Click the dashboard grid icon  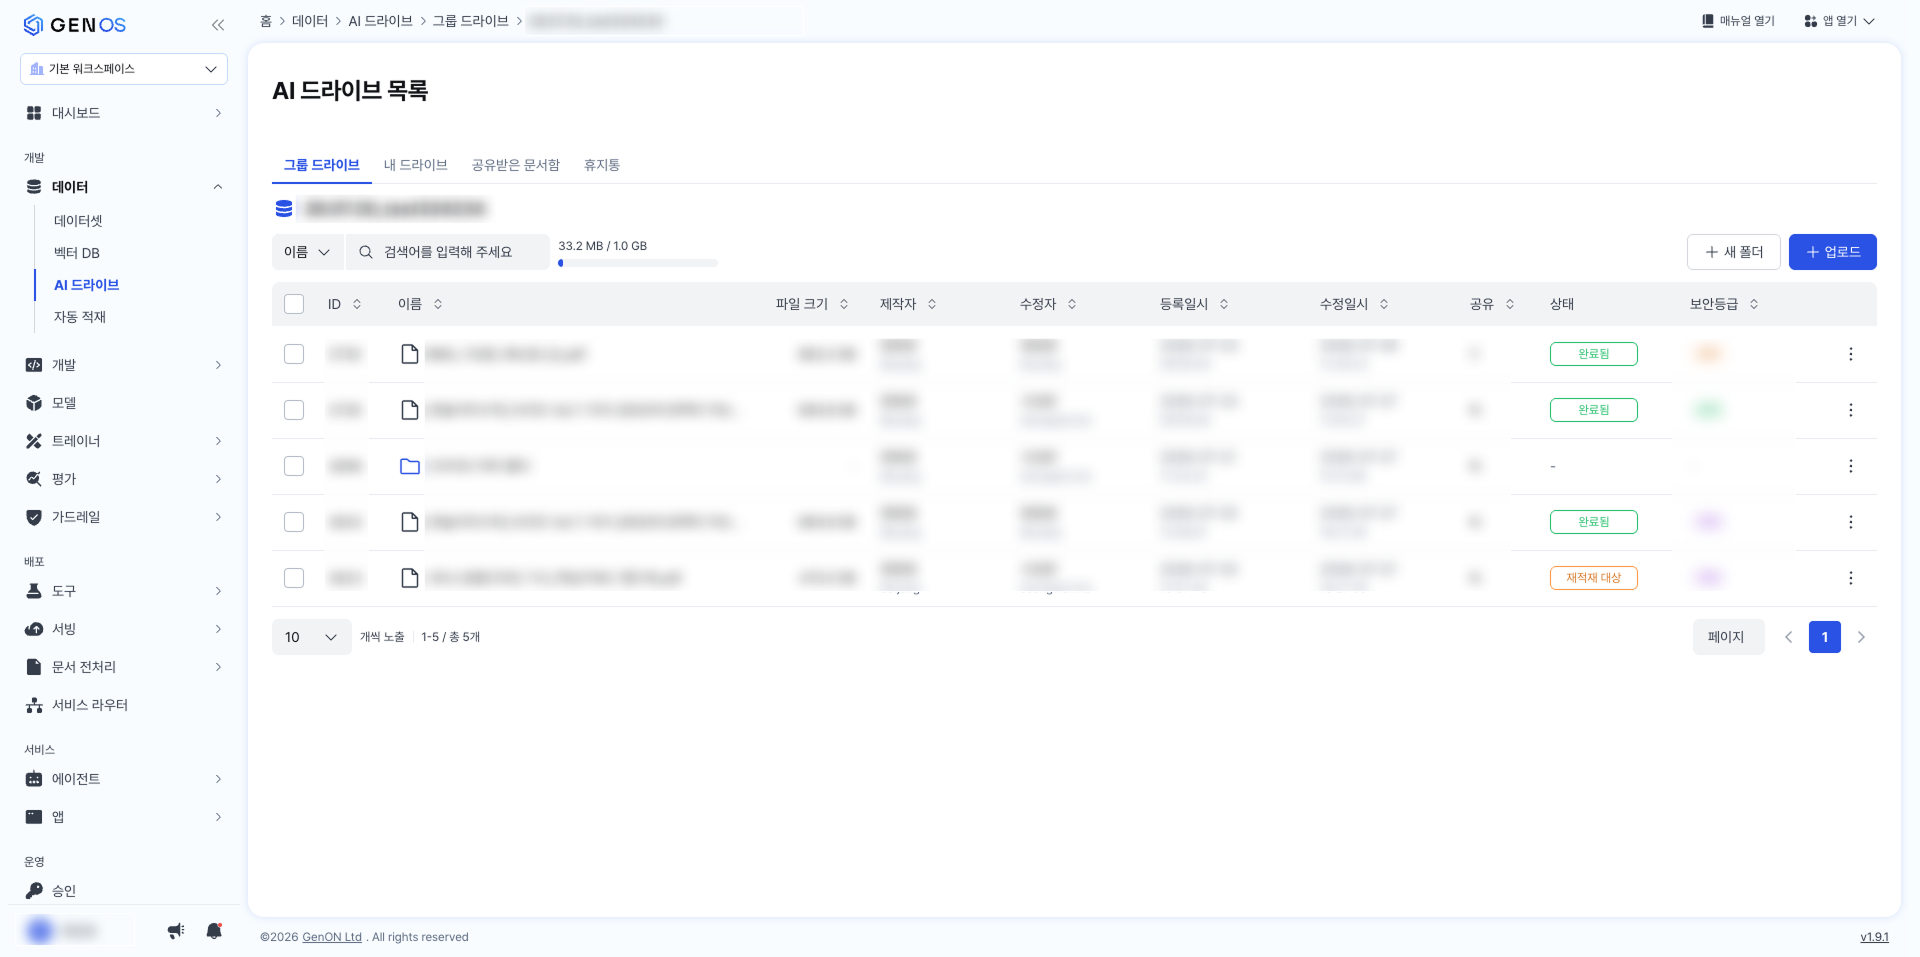click(x=34, y=113)
